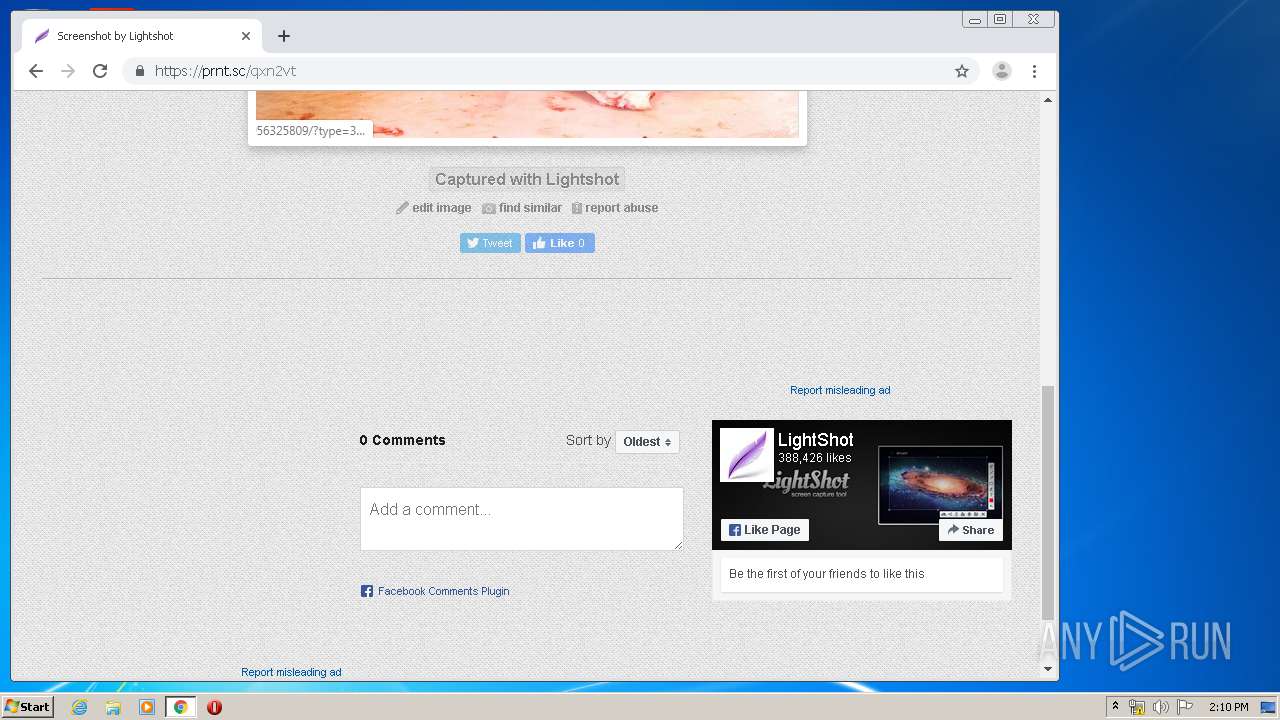Click the screenshot image preview
Screen dimensions: 1280x720
(x=527, y=114)
